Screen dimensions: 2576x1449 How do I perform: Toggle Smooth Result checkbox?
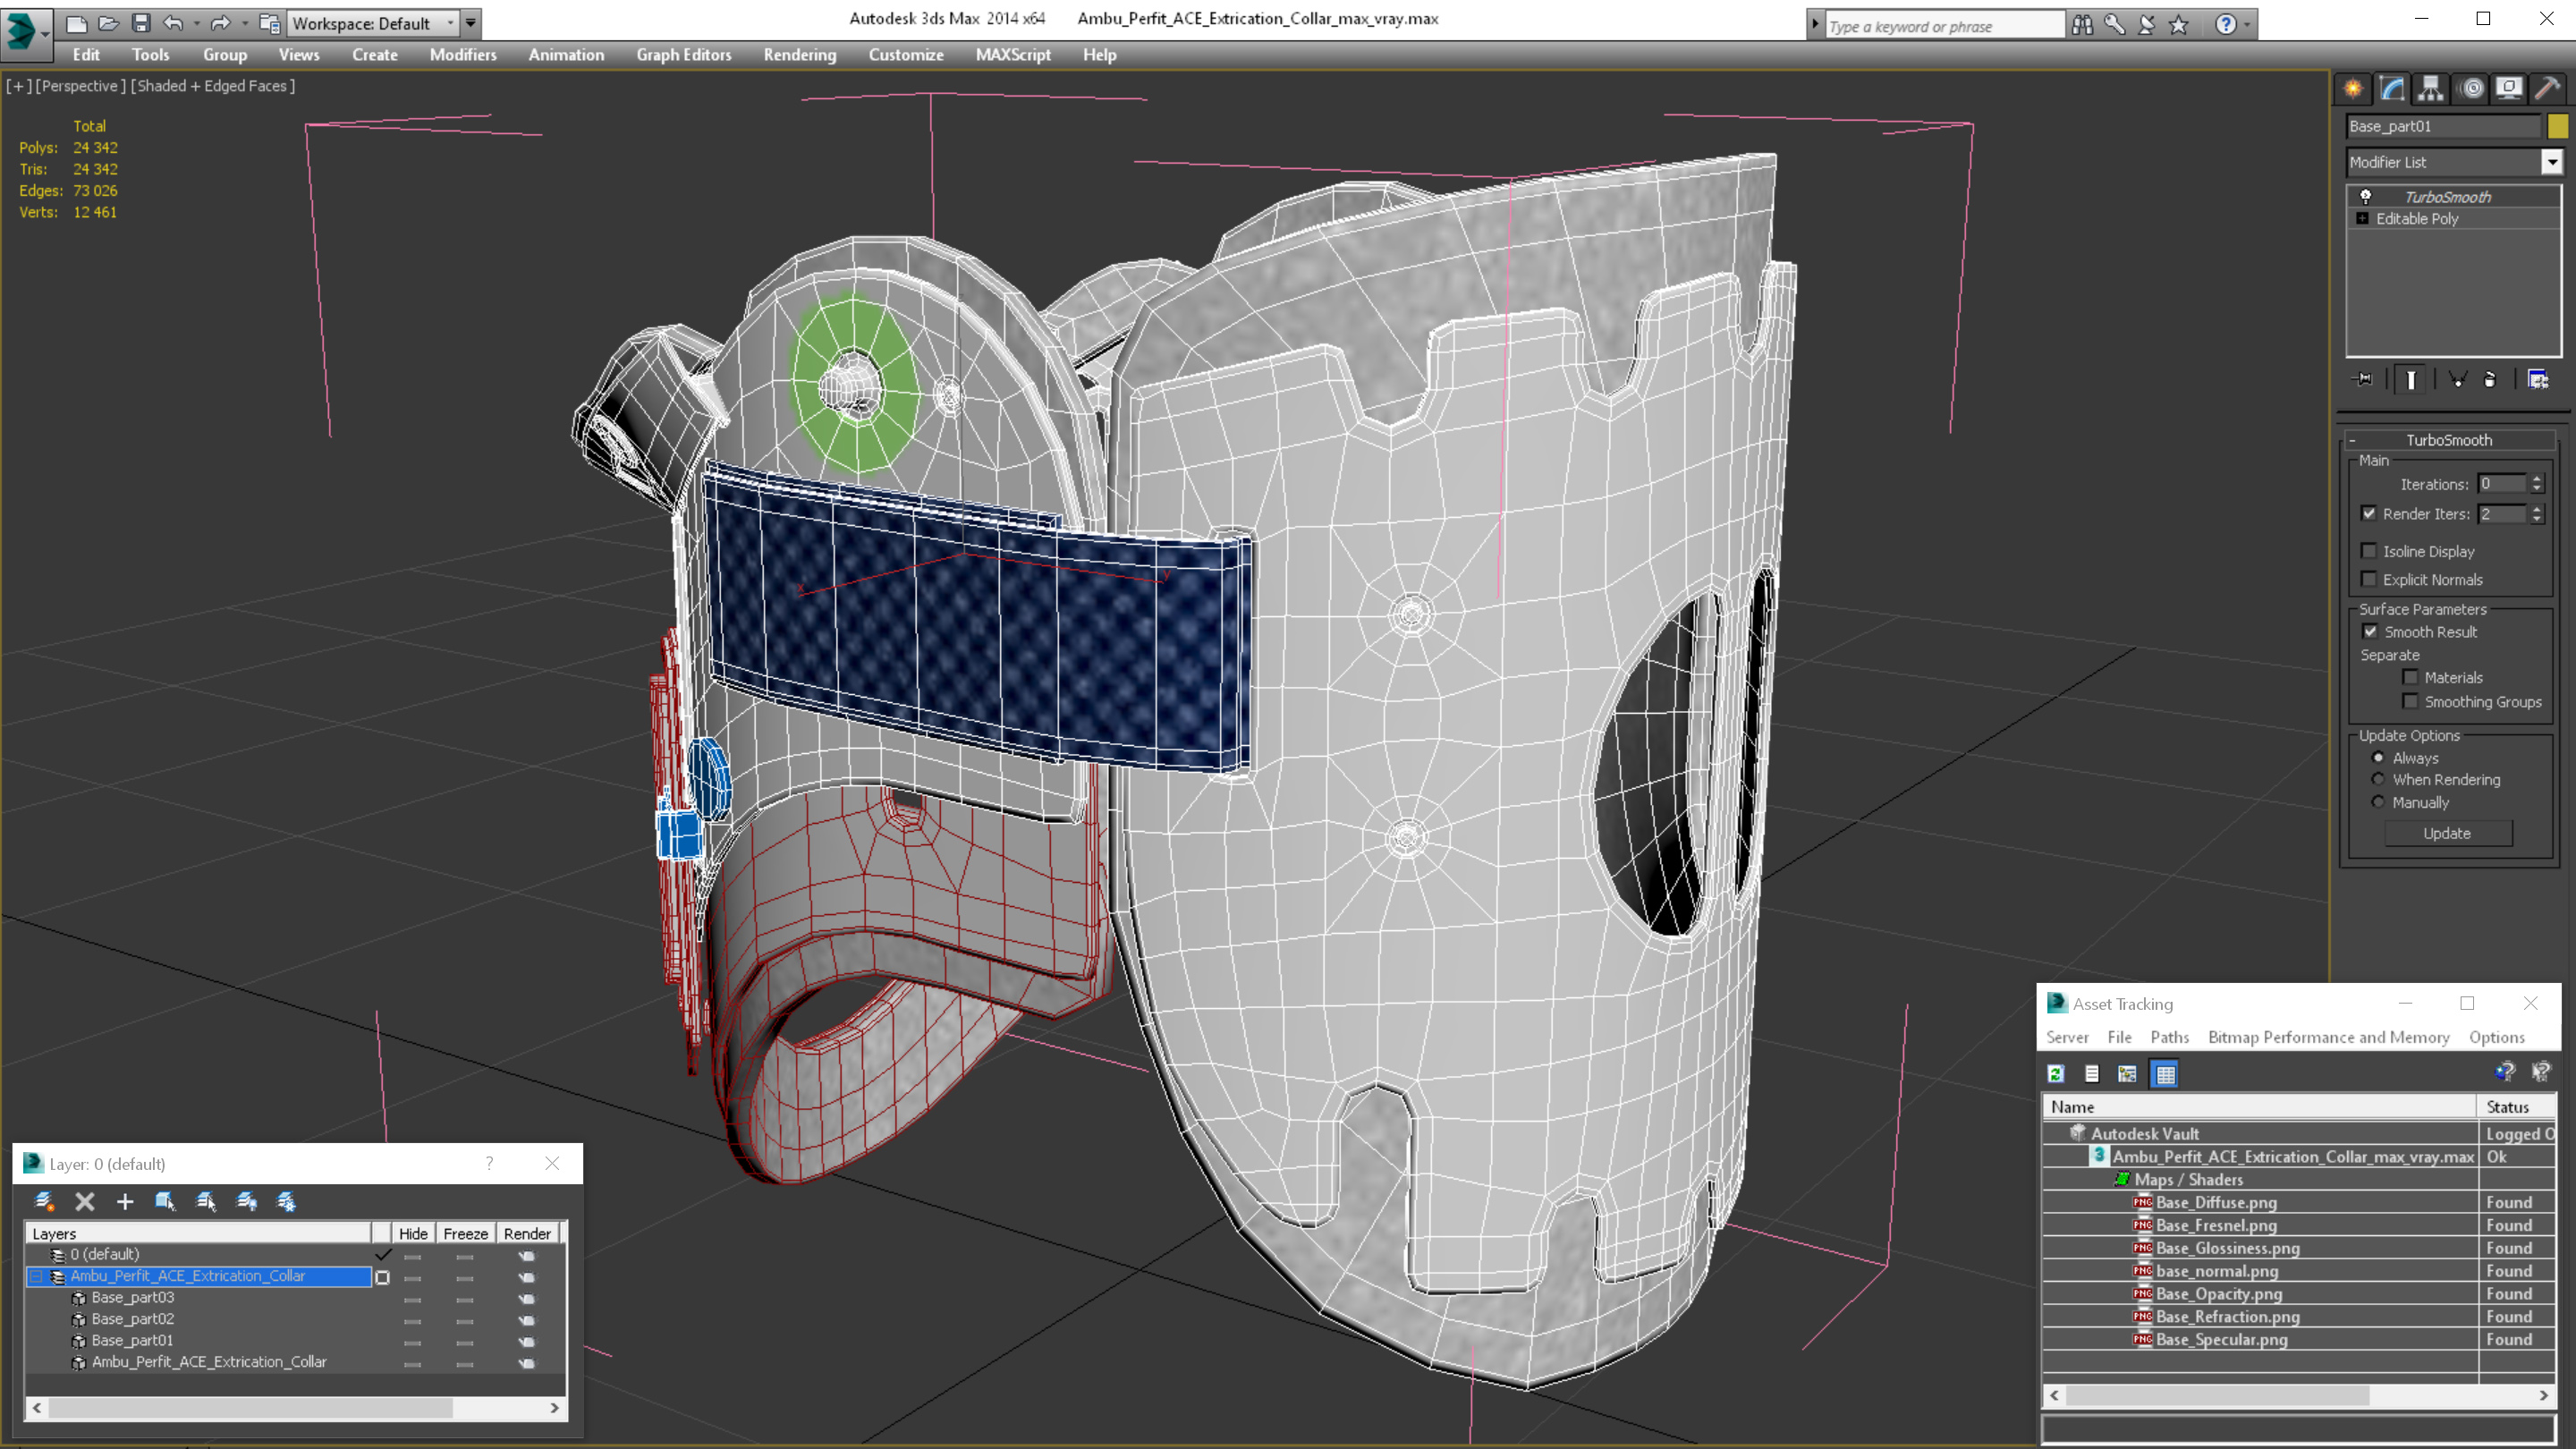(2370, 631)
